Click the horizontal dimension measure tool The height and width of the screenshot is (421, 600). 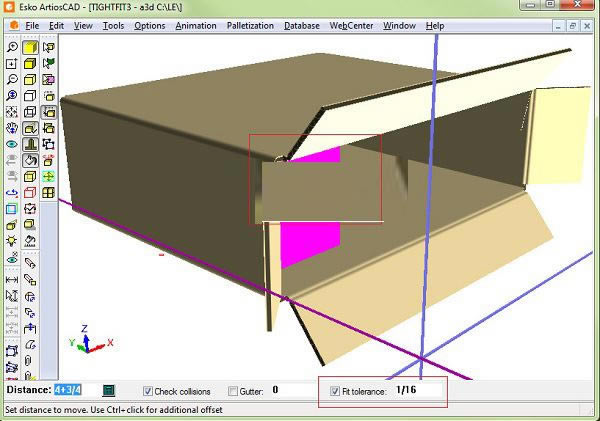11,281
